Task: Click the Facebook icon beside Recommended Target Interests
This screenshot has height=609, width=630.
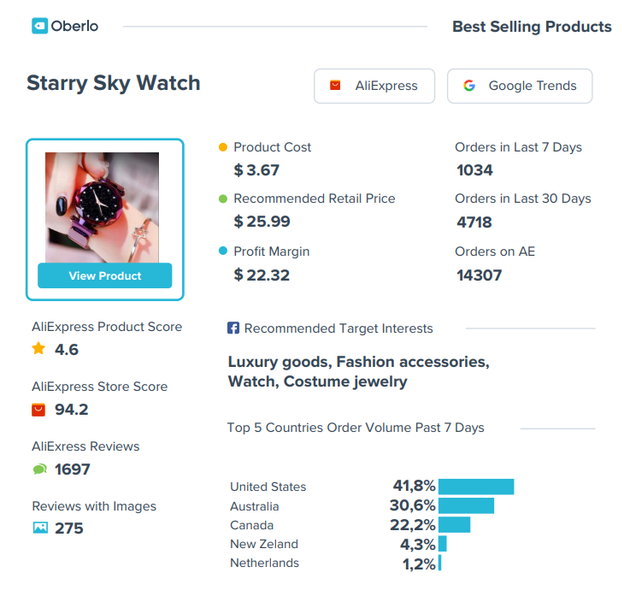Action: pos(233,328)
